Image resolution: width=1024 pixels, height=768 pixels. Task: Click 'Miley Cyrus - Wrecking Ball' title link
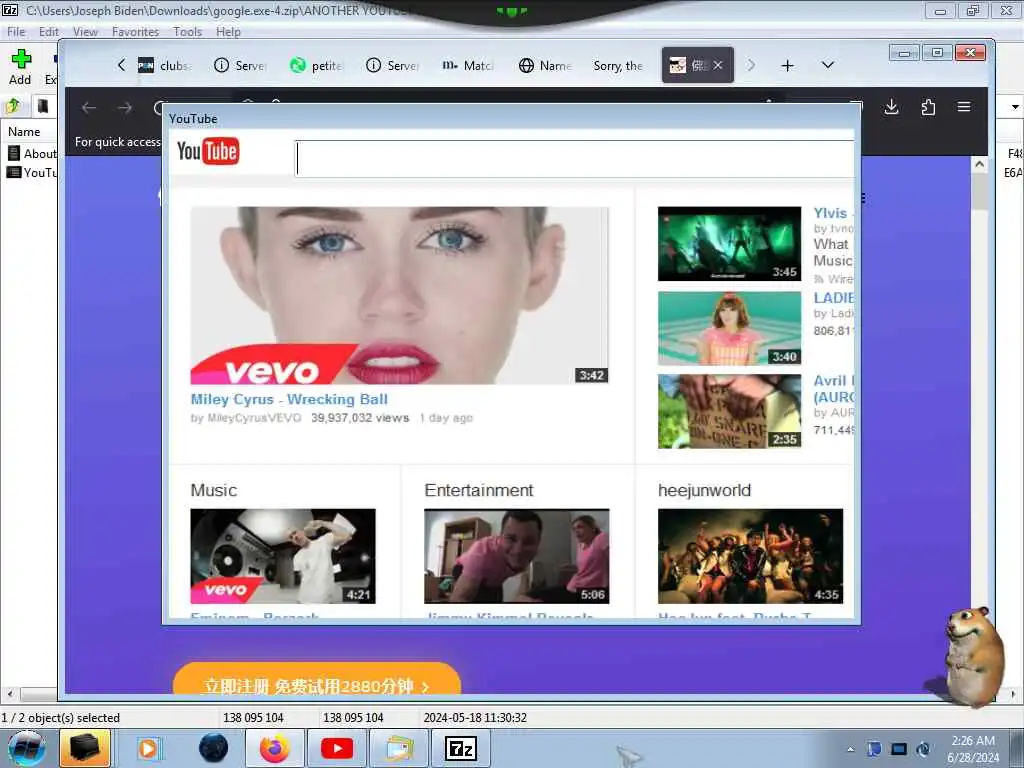click(x=289, y=399)
